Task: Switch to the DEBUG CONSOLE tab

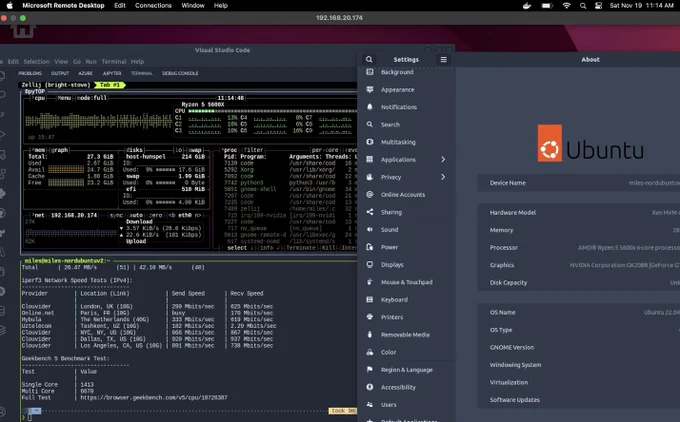Action: click(180, 73)
